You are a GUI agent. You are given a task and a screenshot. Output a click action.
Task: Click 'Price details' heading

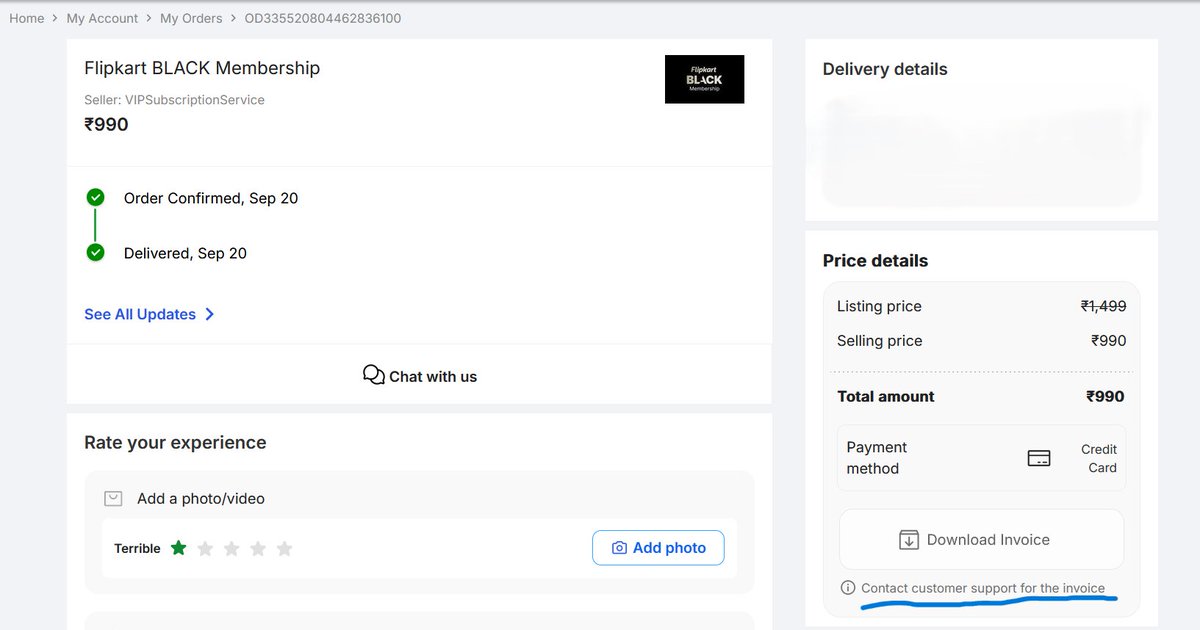(x=875, y=260)
